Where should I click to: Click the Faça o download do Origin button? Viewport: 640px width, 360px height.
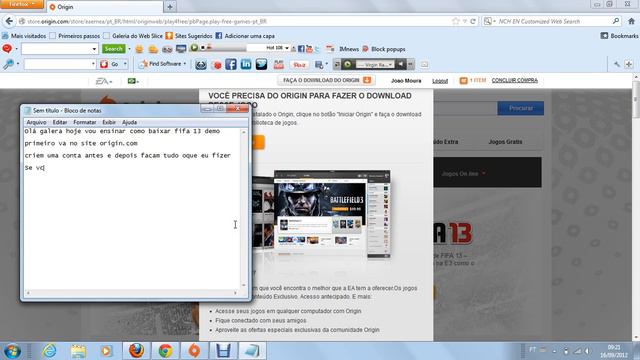[x=327, y=80]
